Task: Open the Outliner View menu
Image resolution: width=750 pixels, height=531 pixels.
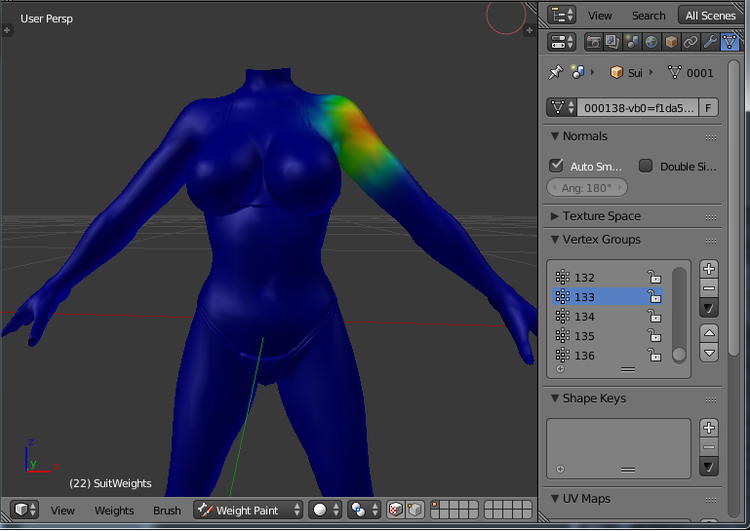Action: click(600, 16)
